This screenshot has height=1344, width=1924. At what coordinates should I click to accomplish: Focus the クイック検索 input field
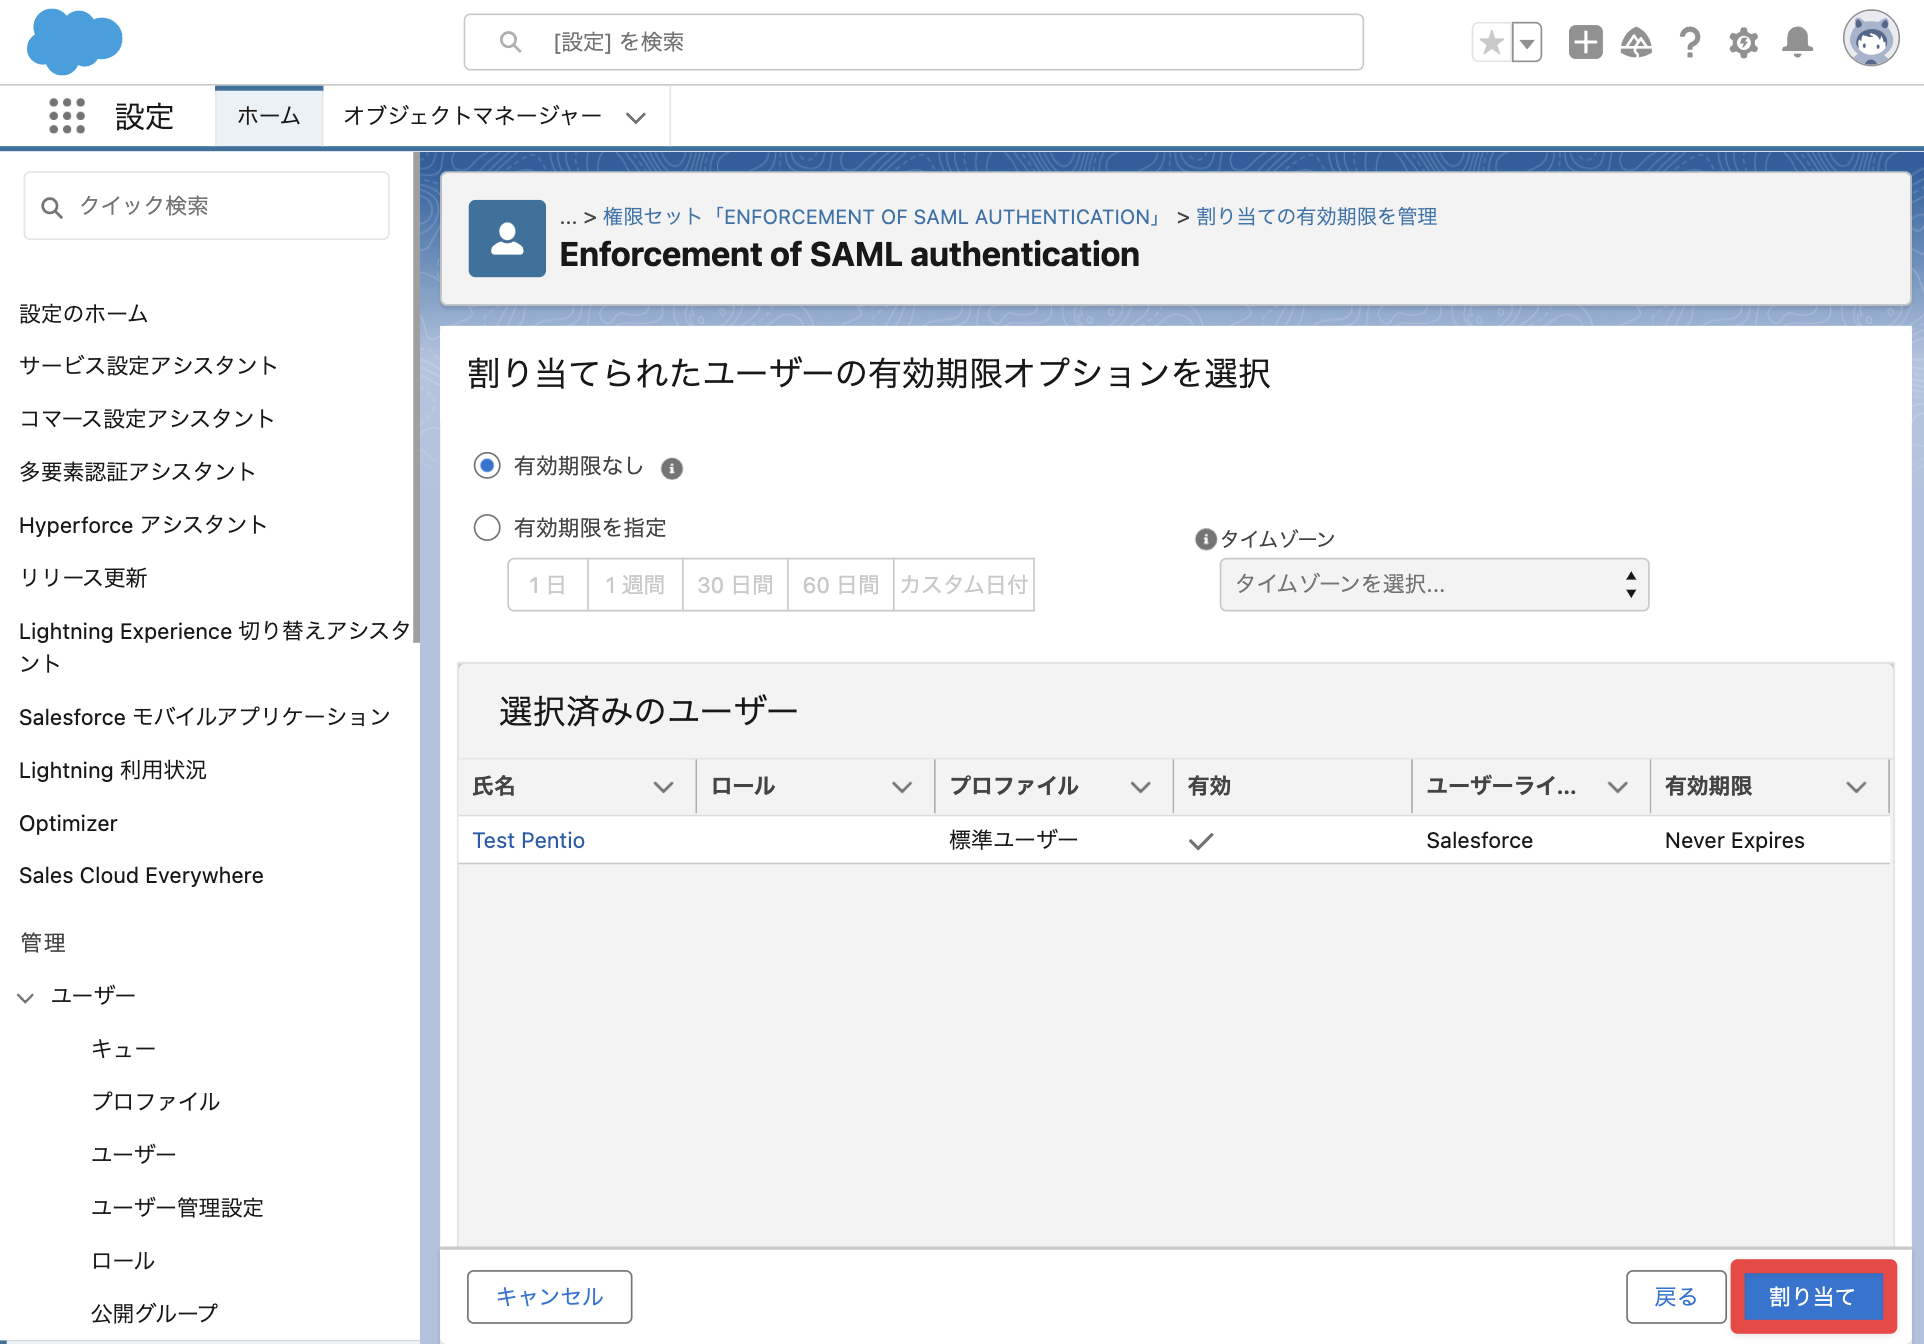coord(206,206)
